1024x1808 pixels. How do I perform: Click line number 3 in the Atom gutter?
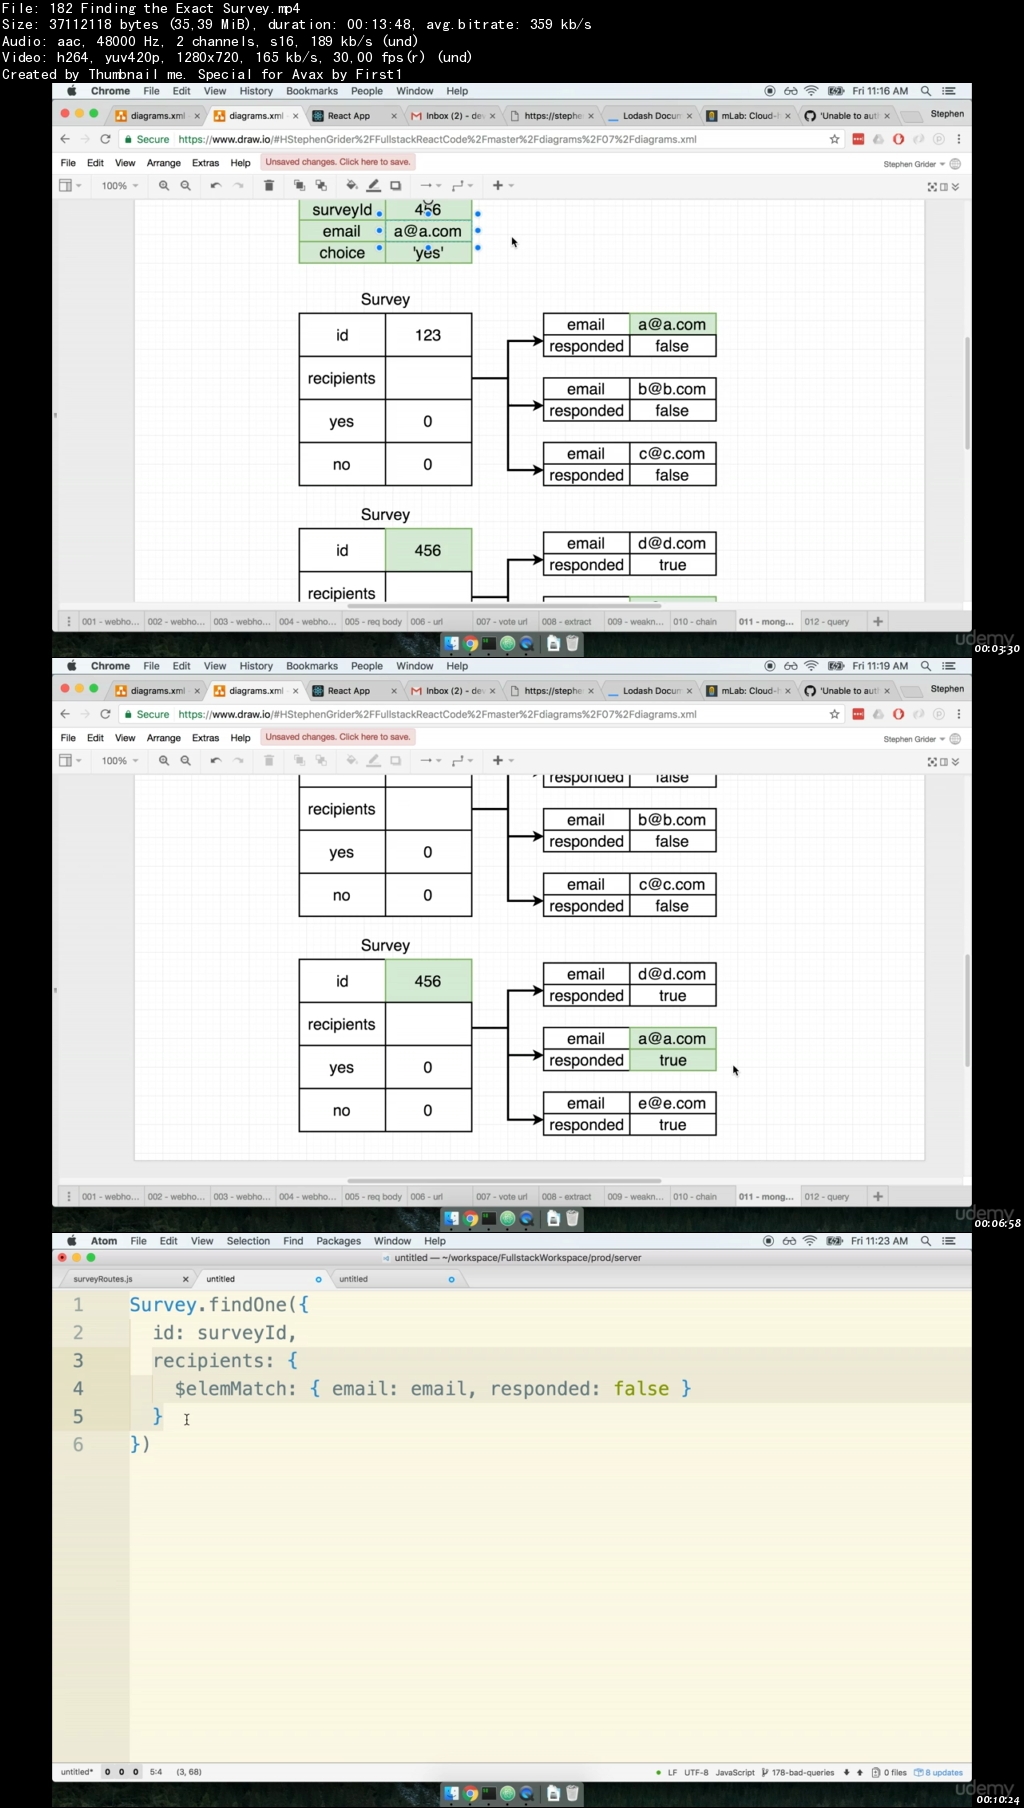pos(78,1360)
